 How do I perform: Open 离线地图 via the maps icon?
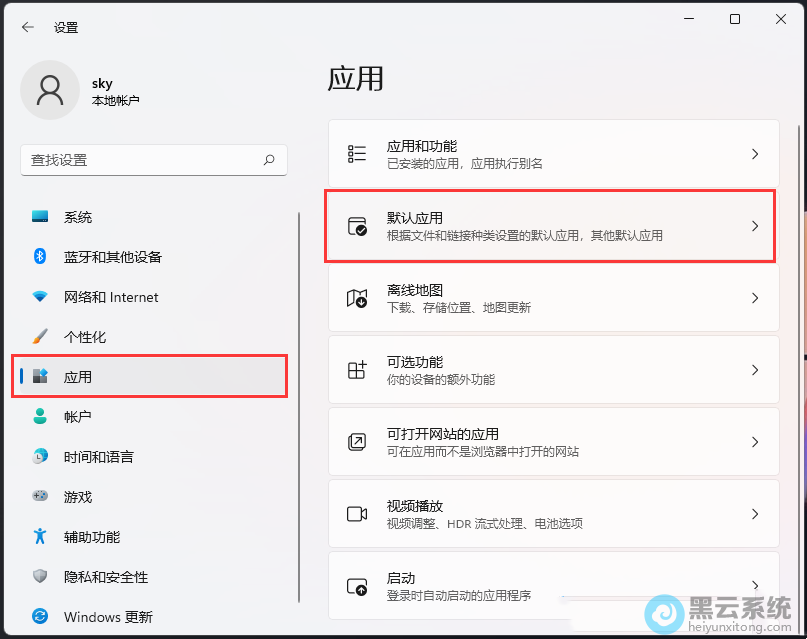[x=356, y=297]
